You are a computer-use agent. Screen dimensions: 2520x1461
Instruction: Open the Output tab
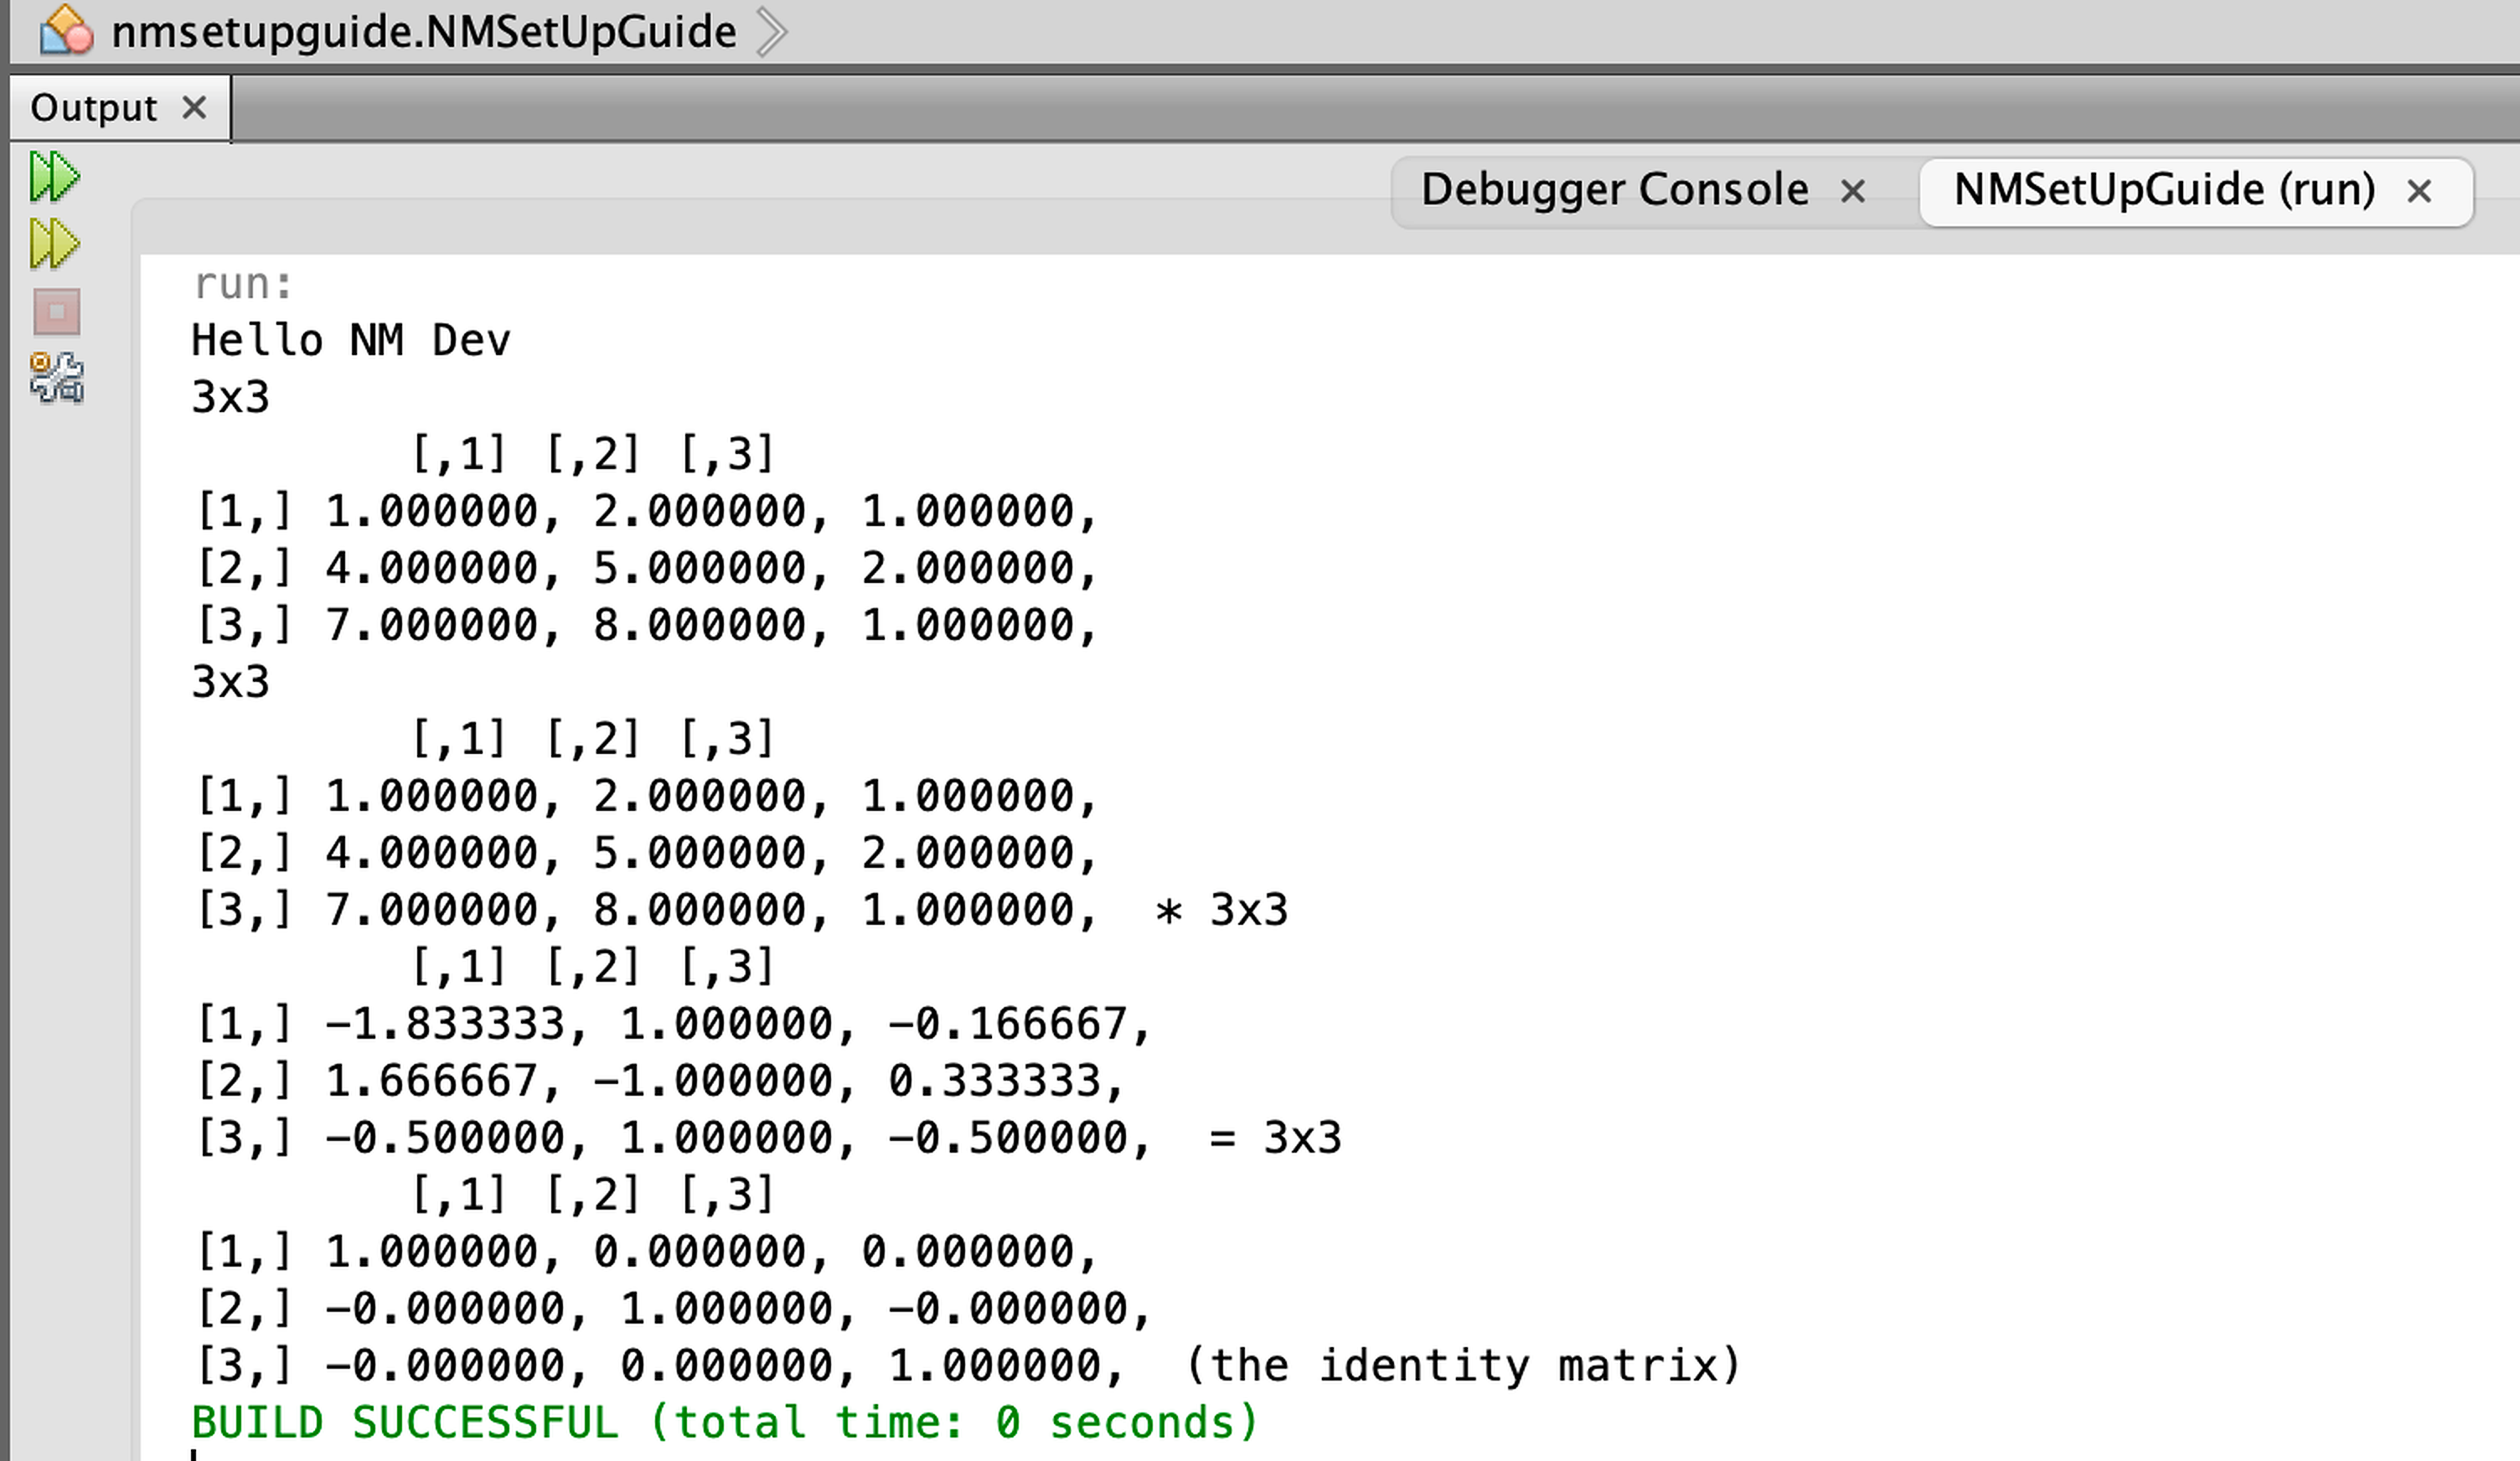[x=93, y=108]
